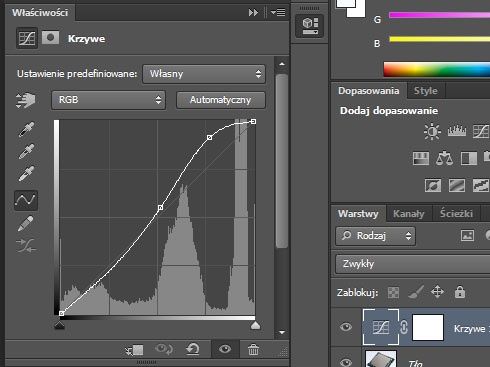Select the layer mask icon next to Krzywe

tap(50, 38)
